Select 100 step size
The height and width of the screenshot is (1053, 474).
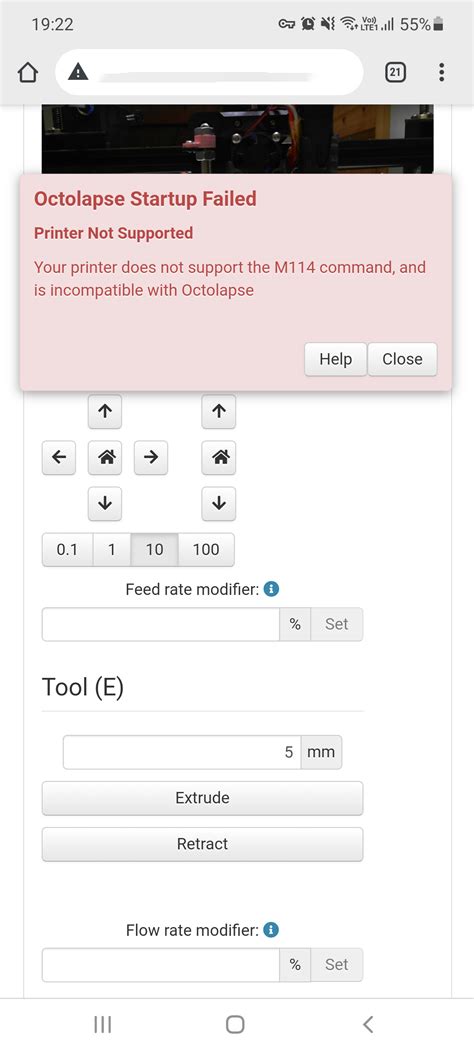206,549
